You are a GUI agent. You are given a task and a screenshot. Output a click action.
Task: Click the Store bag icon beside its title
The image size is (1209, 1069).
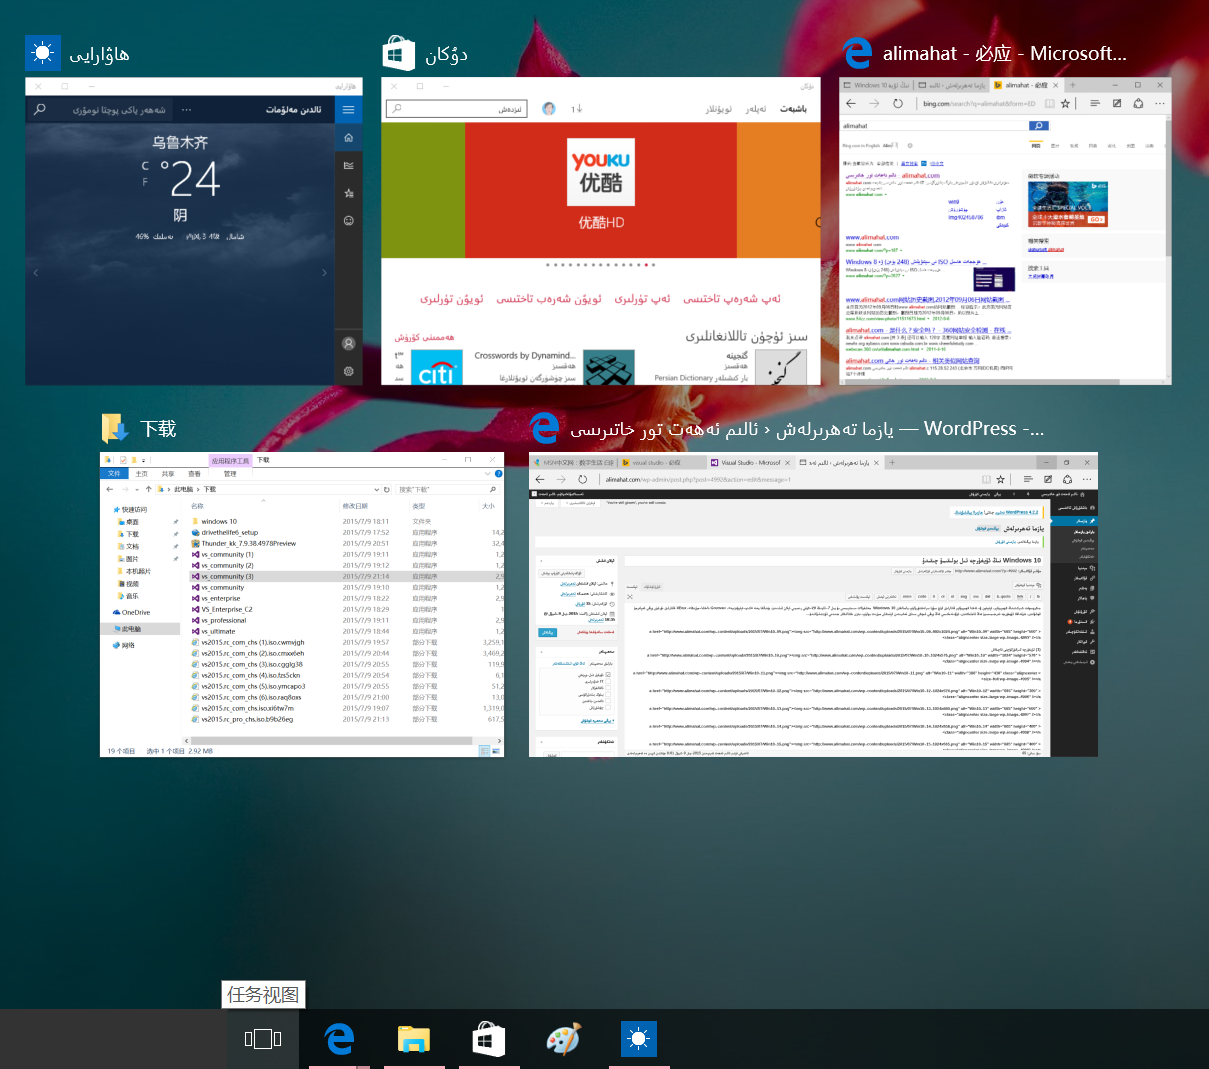coord(399,54)
